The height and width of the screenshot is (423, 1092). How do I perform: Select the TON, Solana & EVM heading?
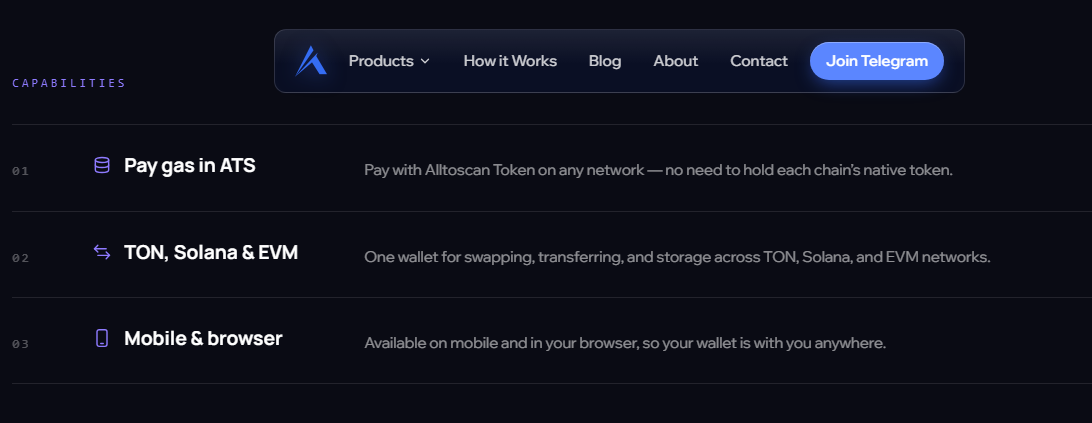pos(211,252)
